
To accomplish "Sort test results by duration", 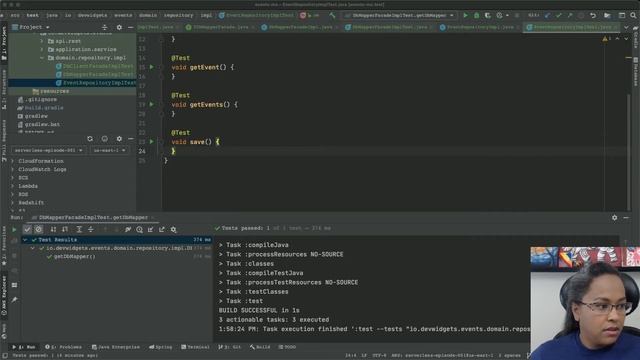I will tap(65, 229).
